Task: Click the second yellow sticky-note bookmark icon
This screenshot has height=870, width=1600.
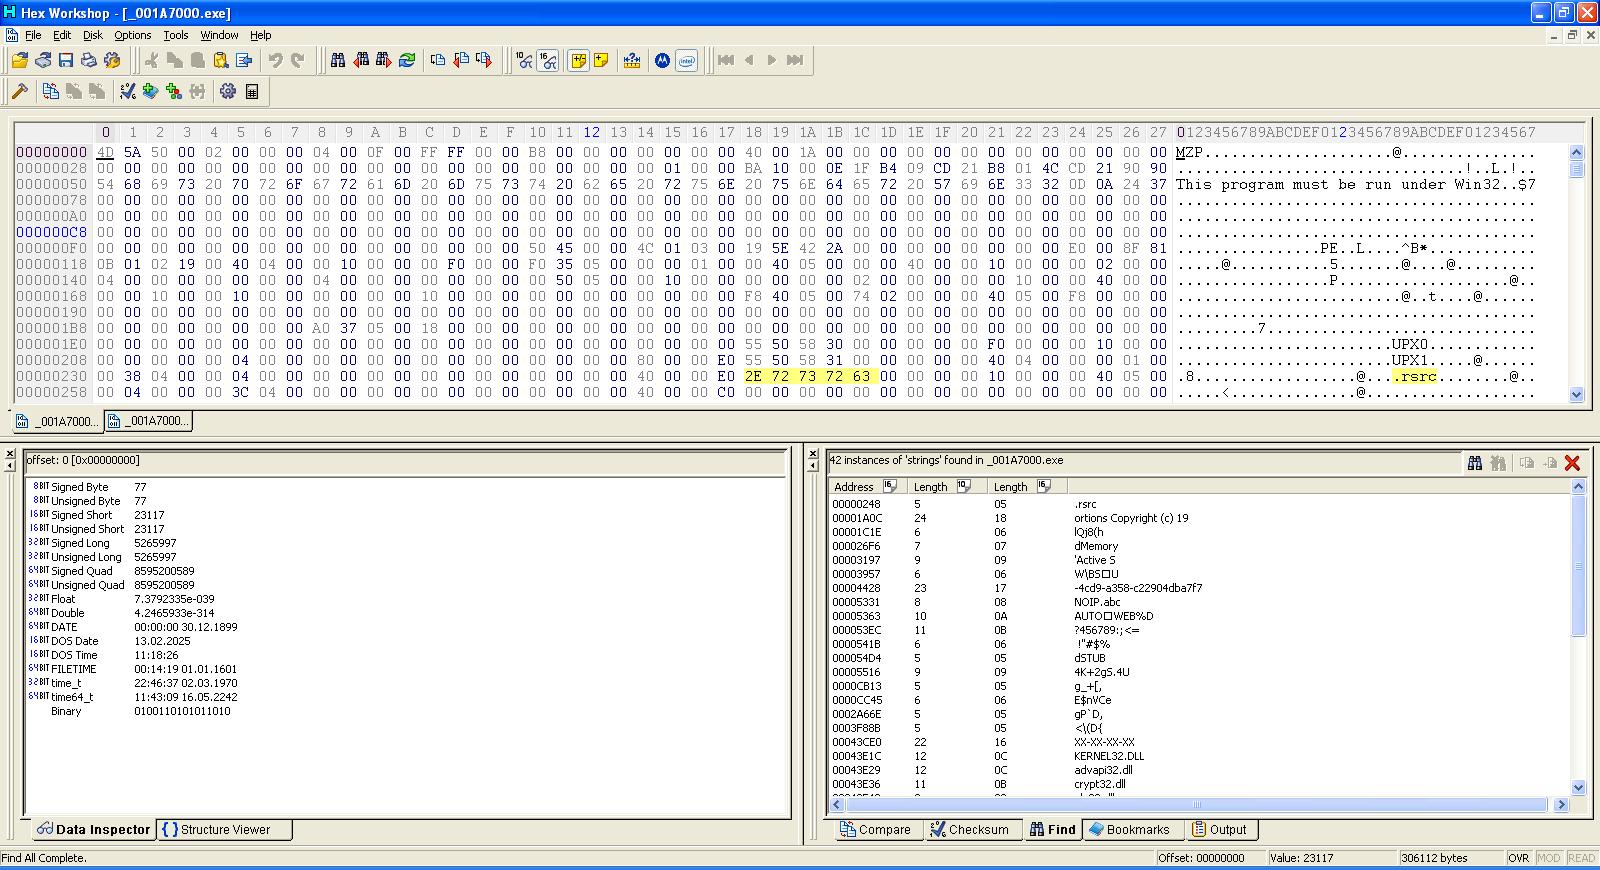Action: click(601, 60)
